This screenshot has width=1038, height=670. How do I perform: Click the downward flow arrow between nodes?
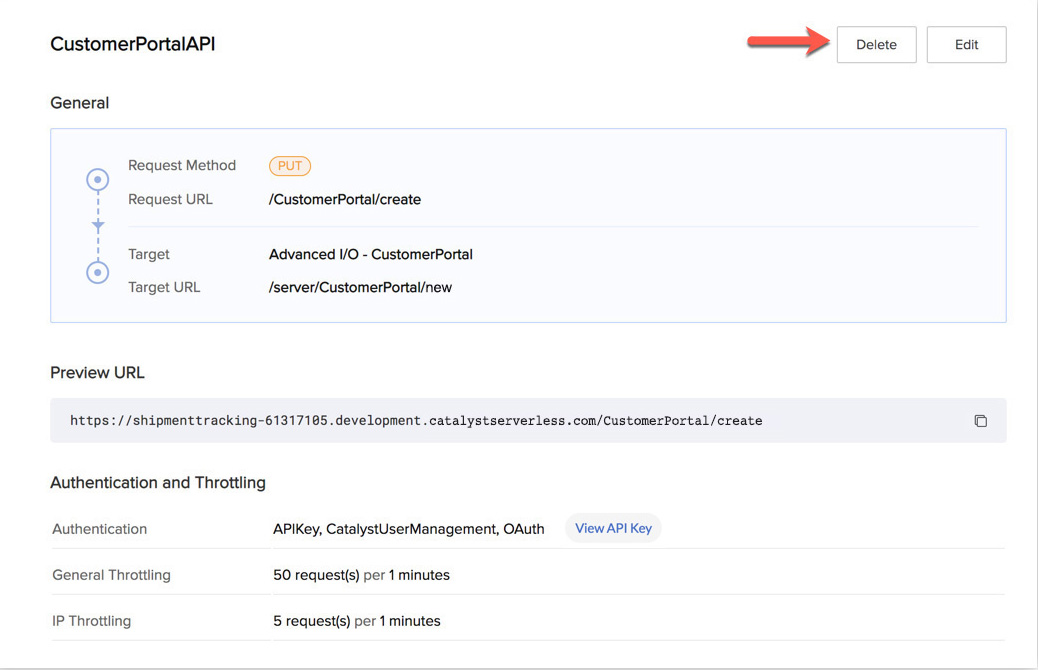tap(98, 226)
